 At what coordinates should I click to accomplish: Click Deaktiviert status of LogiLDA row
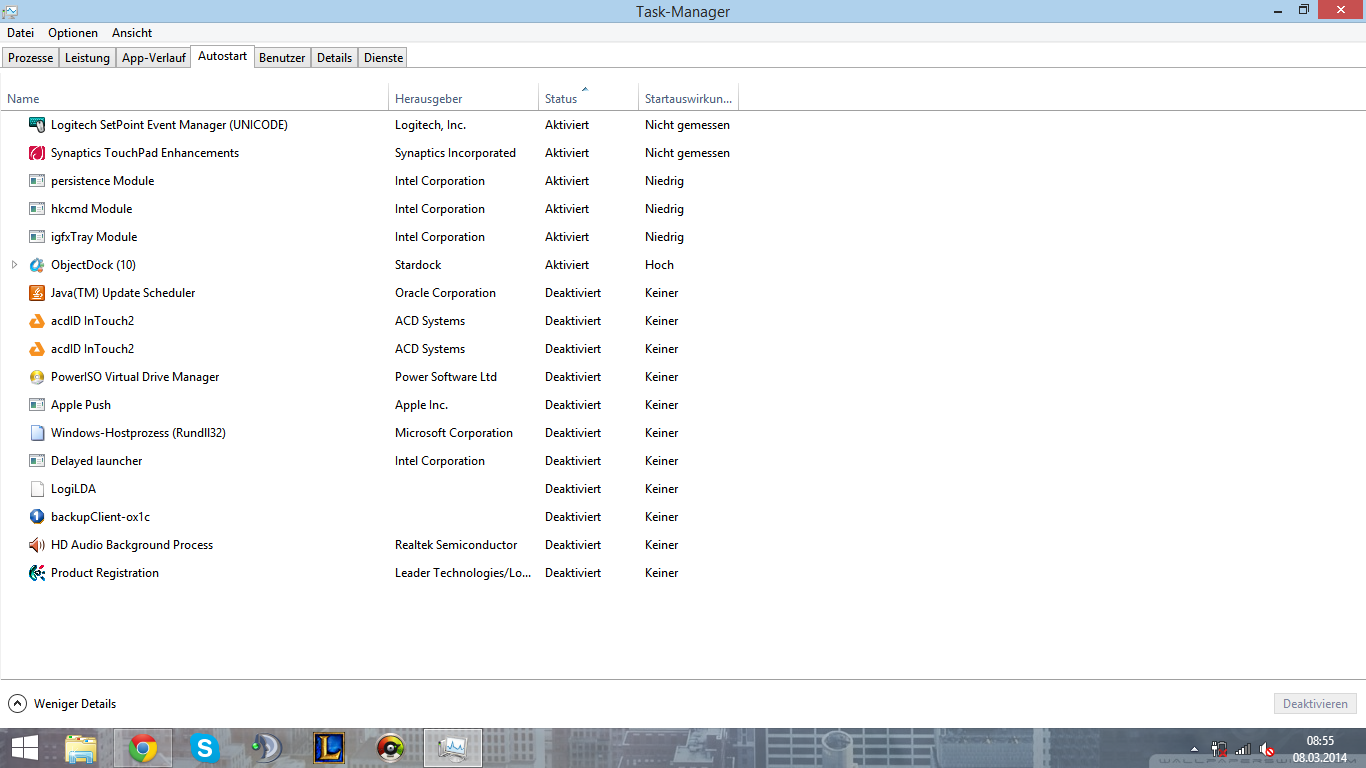[x=573, y=489]
